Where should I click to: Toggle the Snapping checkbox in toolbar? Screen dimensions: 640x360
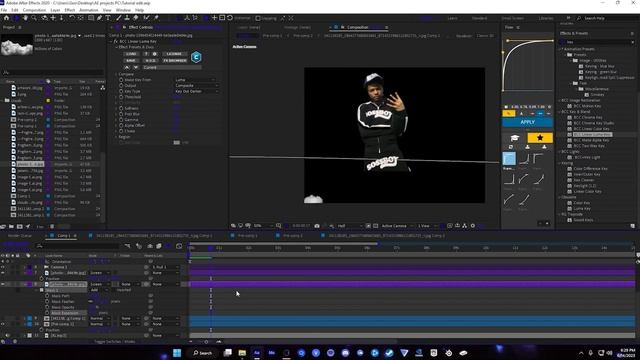pyautogui.click(x=258, y=18)
